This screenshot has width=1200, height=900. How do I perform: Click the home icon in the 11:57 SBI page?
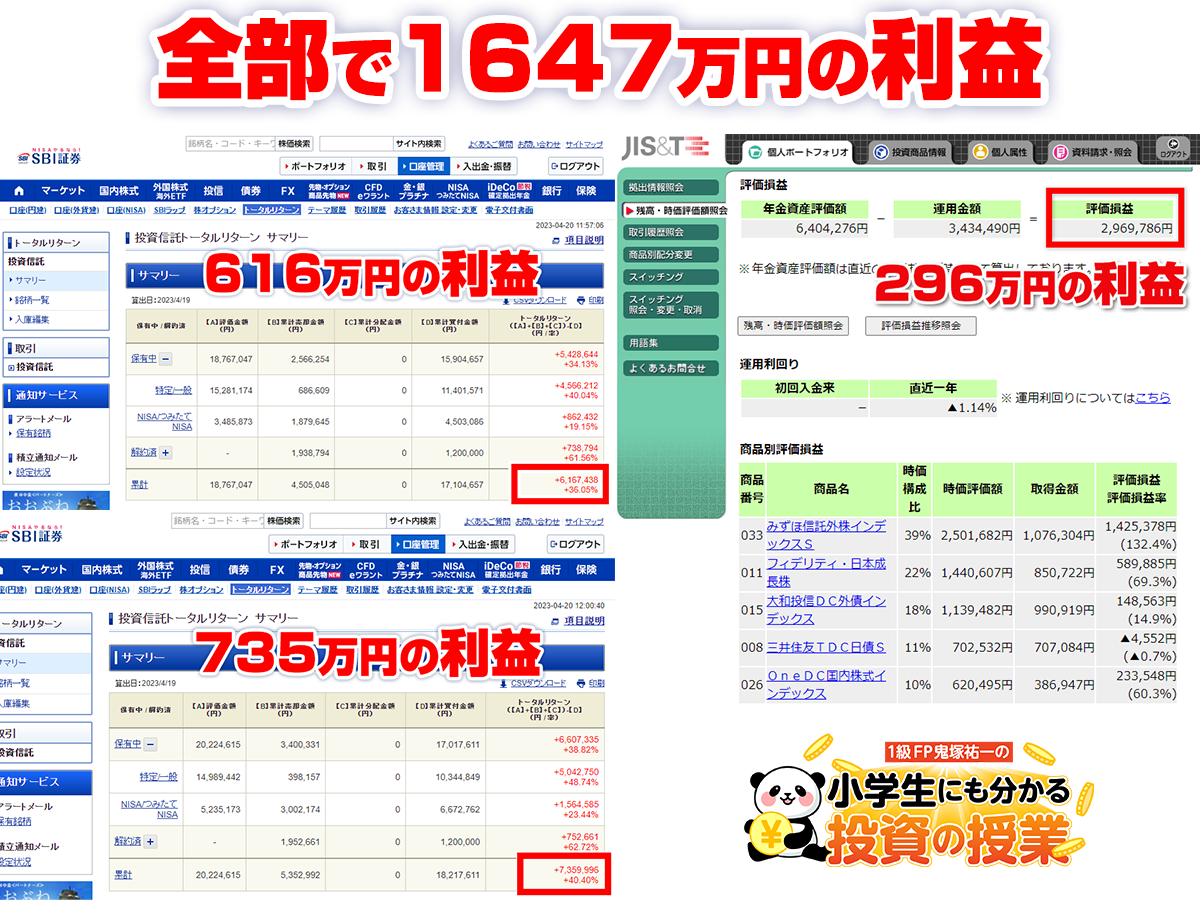[19, 191]
